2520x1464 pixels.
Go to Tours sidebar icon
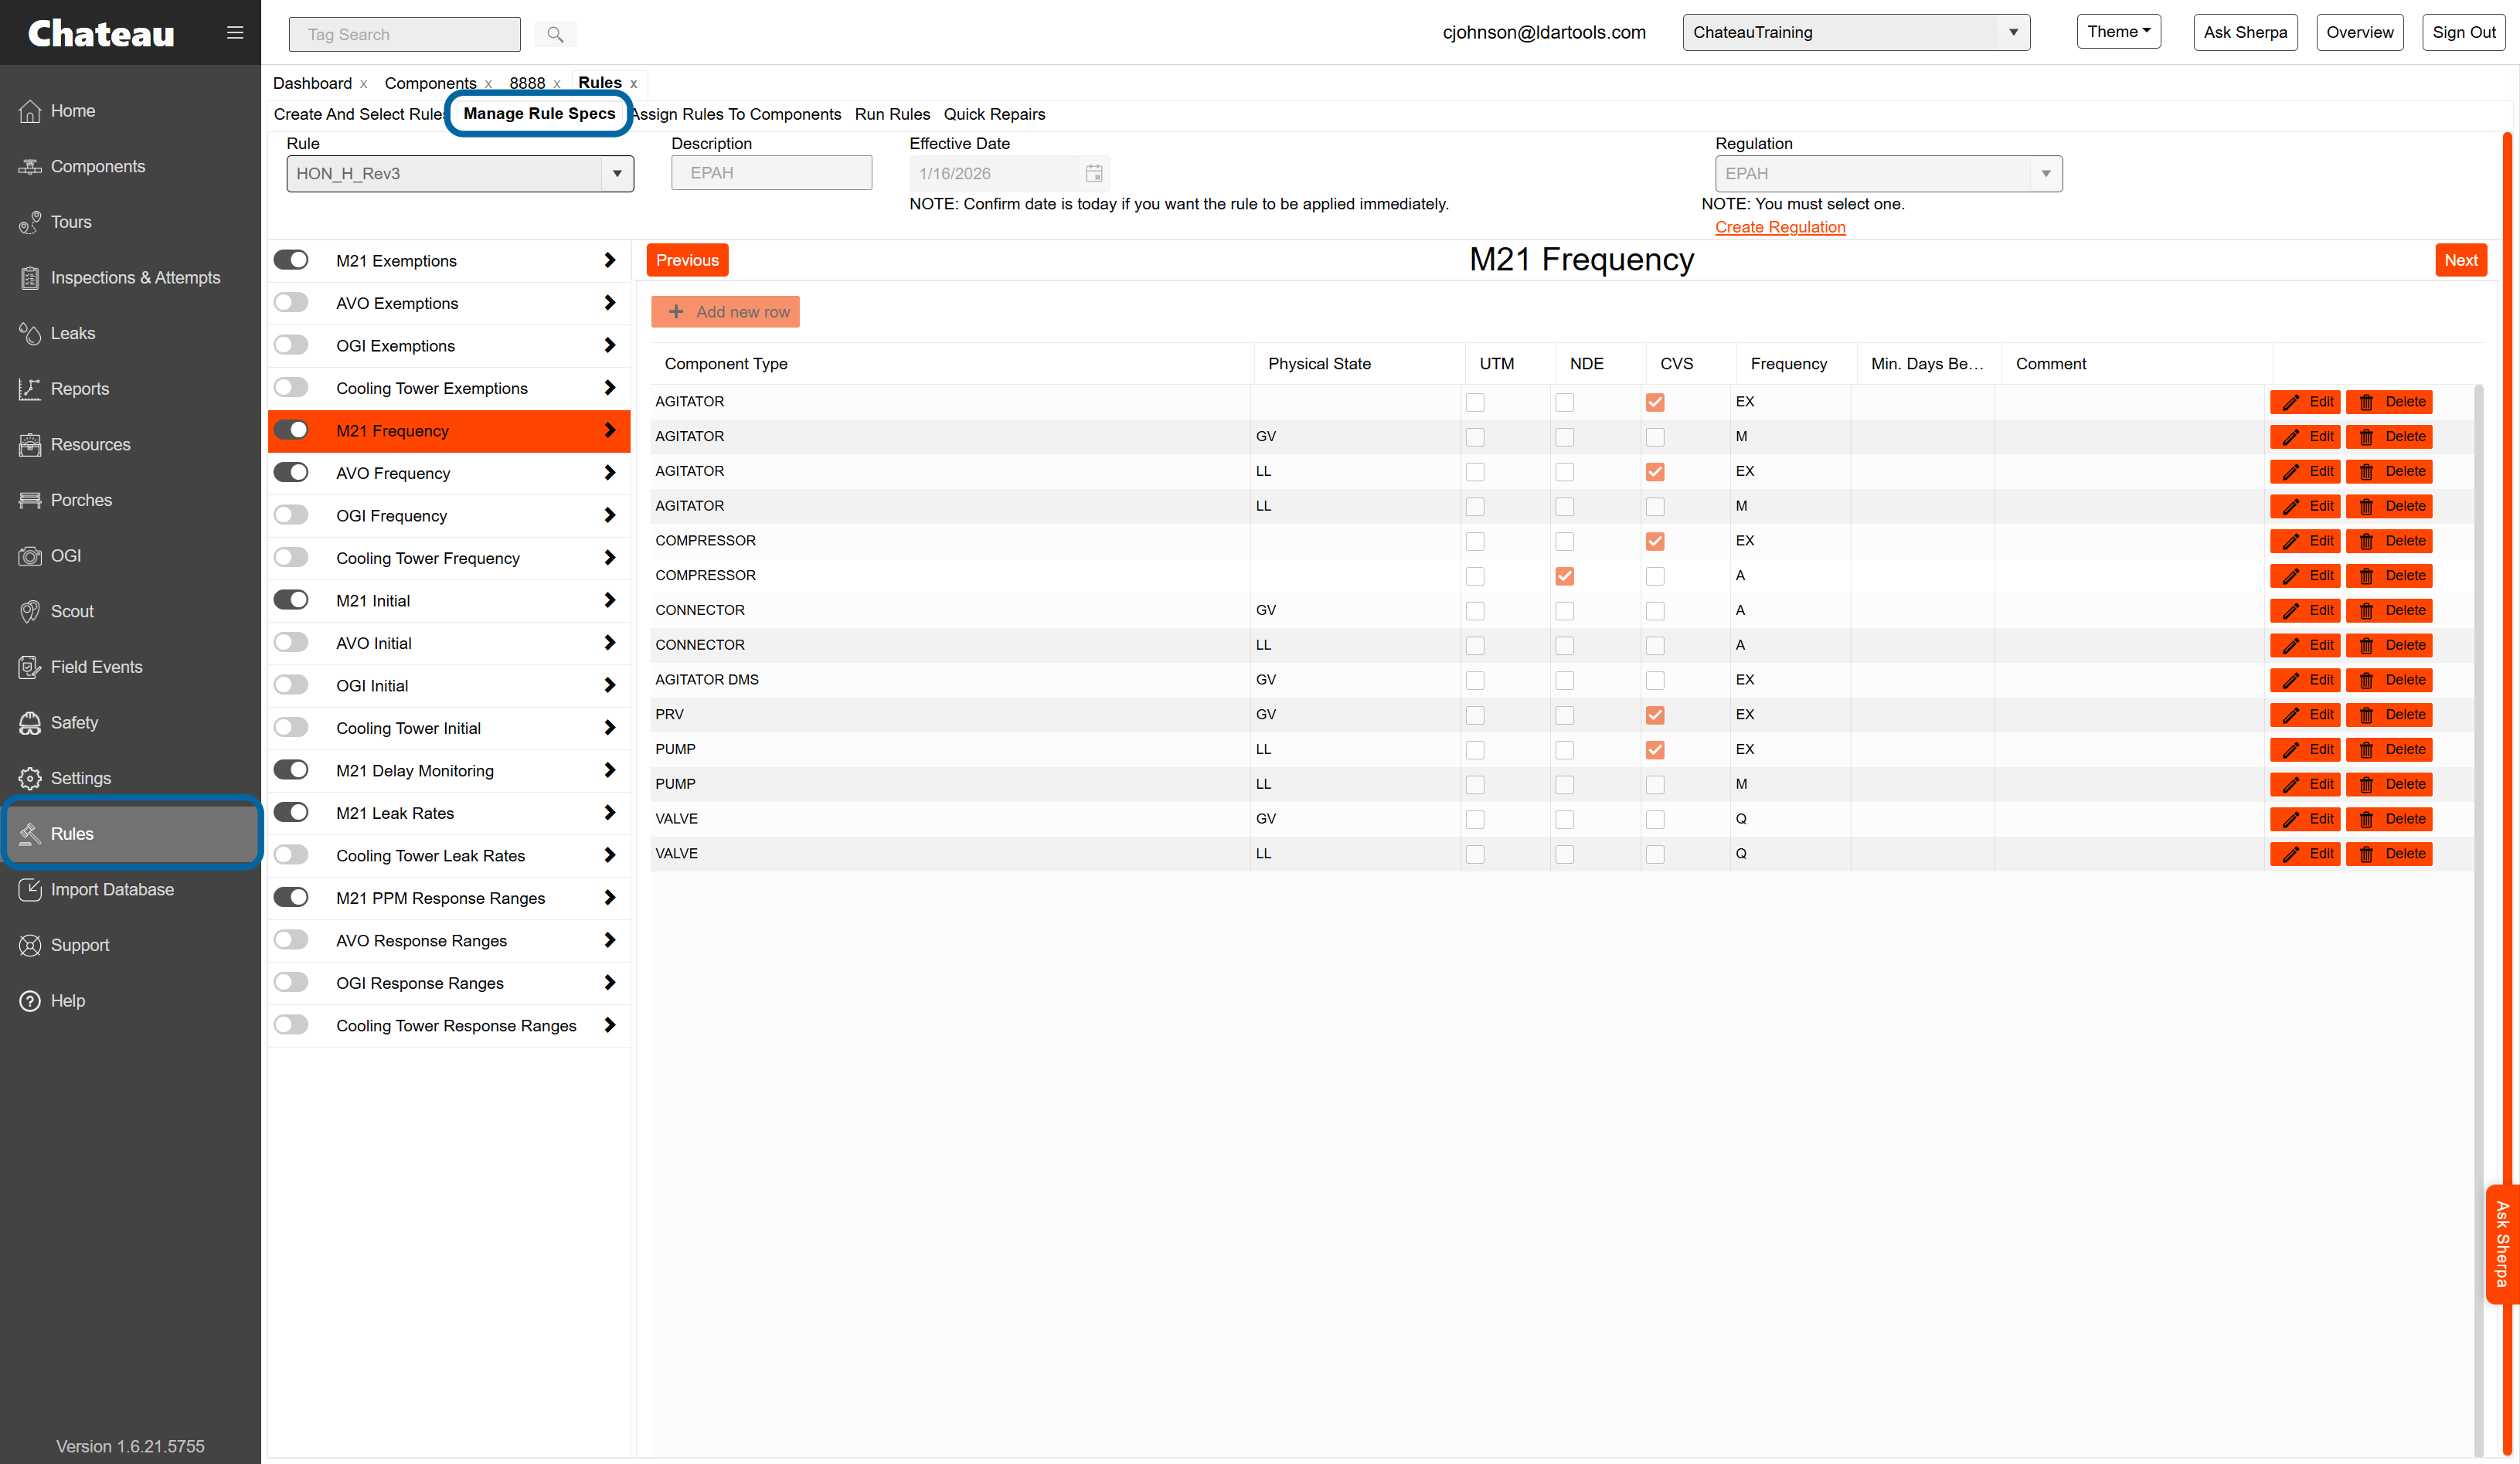[x=30, y=222]
